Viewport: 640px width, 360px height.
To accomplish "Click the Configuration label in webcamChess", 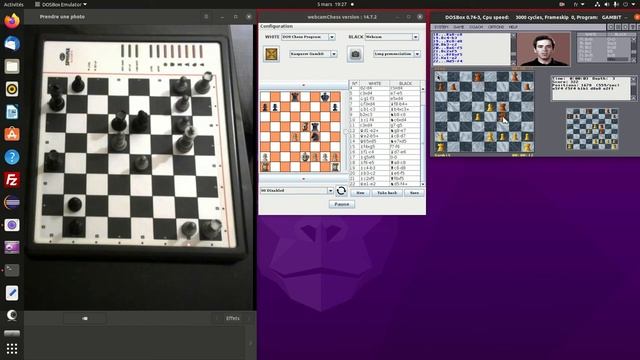I will (277, 26).
